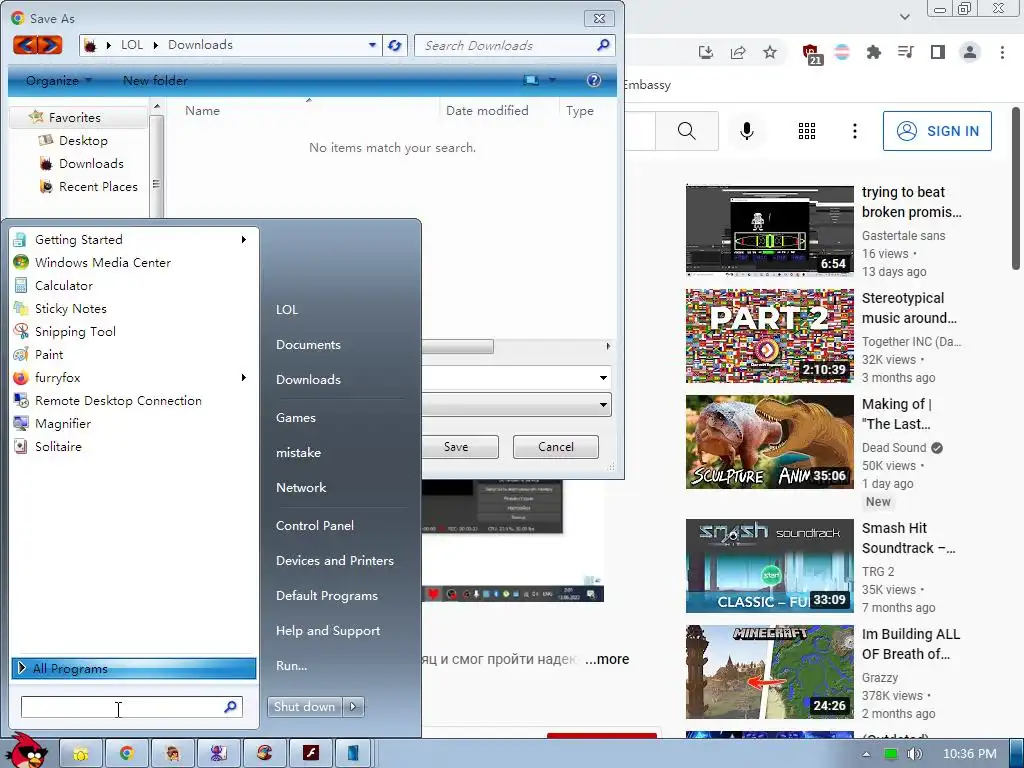The image size is (1024, 768).
Task: Open the Chrome profile avatar icon
Action: (x=970, y=52)
